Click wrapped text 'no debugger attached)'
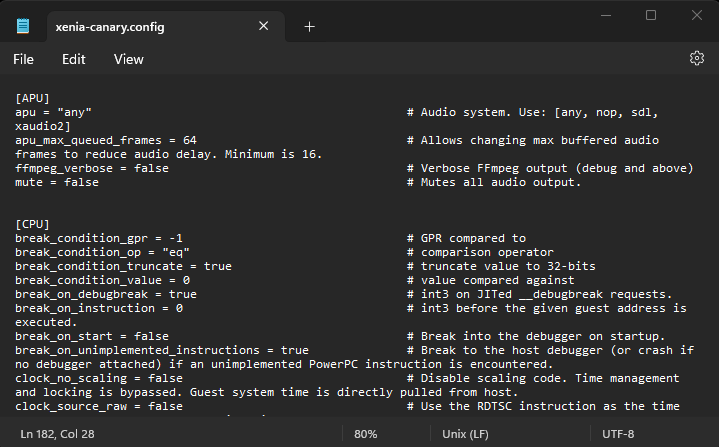The height and width of the screenshot is (447, 719). pyautogui.click(x=88, y=364)
